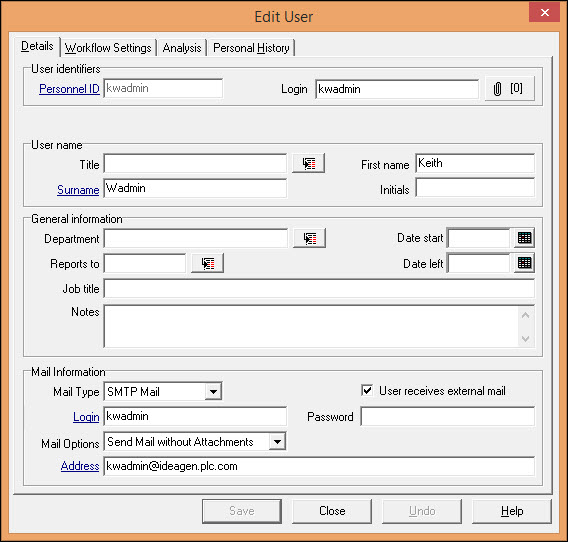Open the Date left calendar picker

[x=524, y=263]
